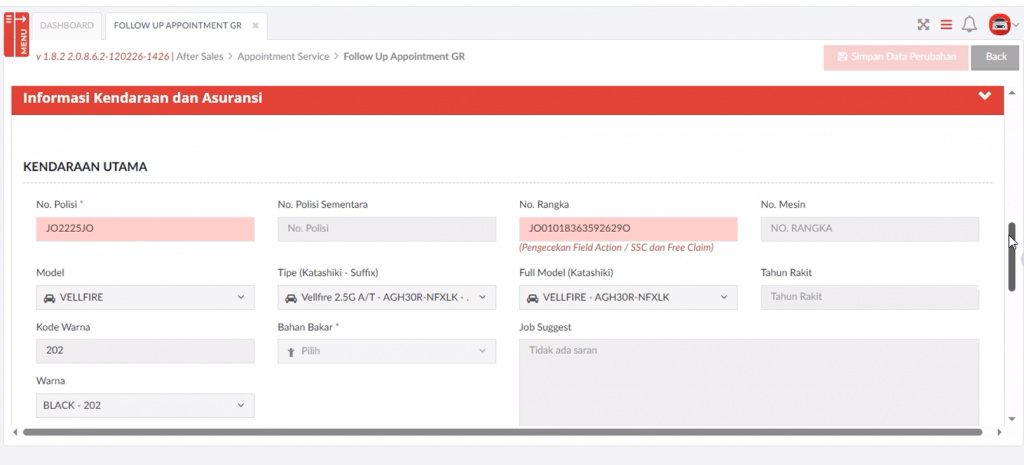
Task: Open the red list menu icon
Action: 946,25
